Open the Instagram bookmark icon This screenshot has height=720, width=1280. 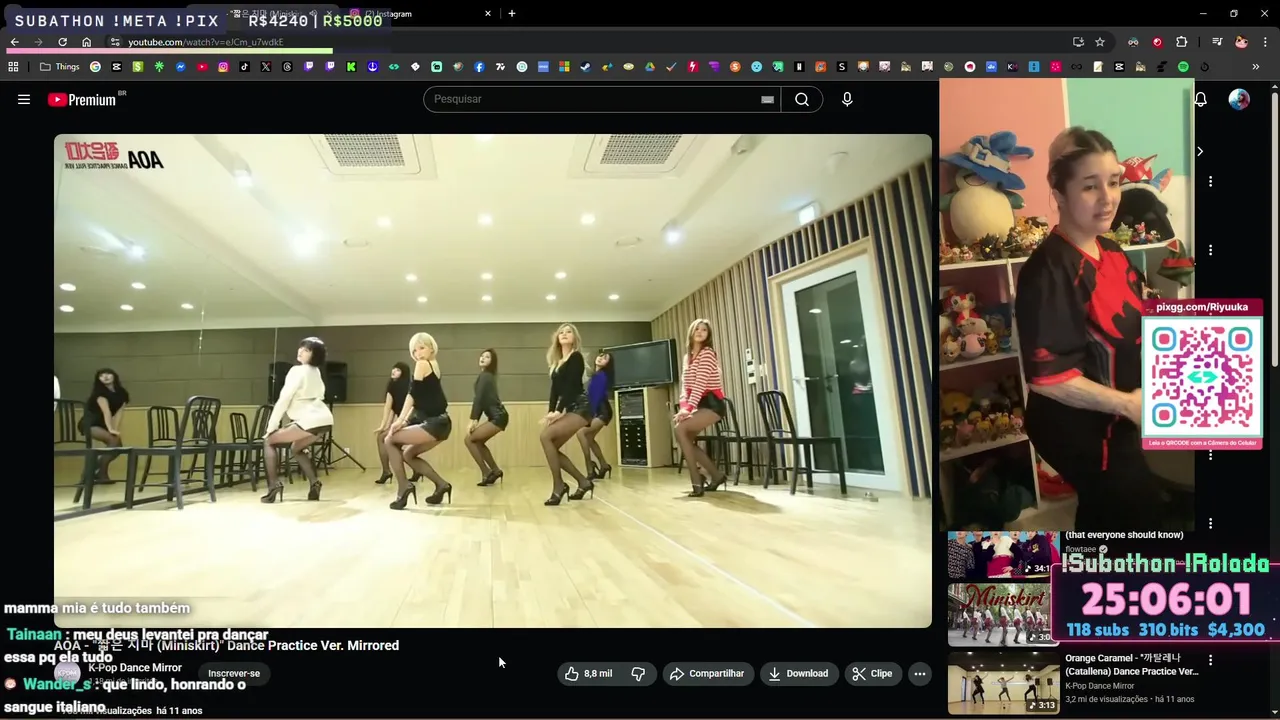pos(223,67)
